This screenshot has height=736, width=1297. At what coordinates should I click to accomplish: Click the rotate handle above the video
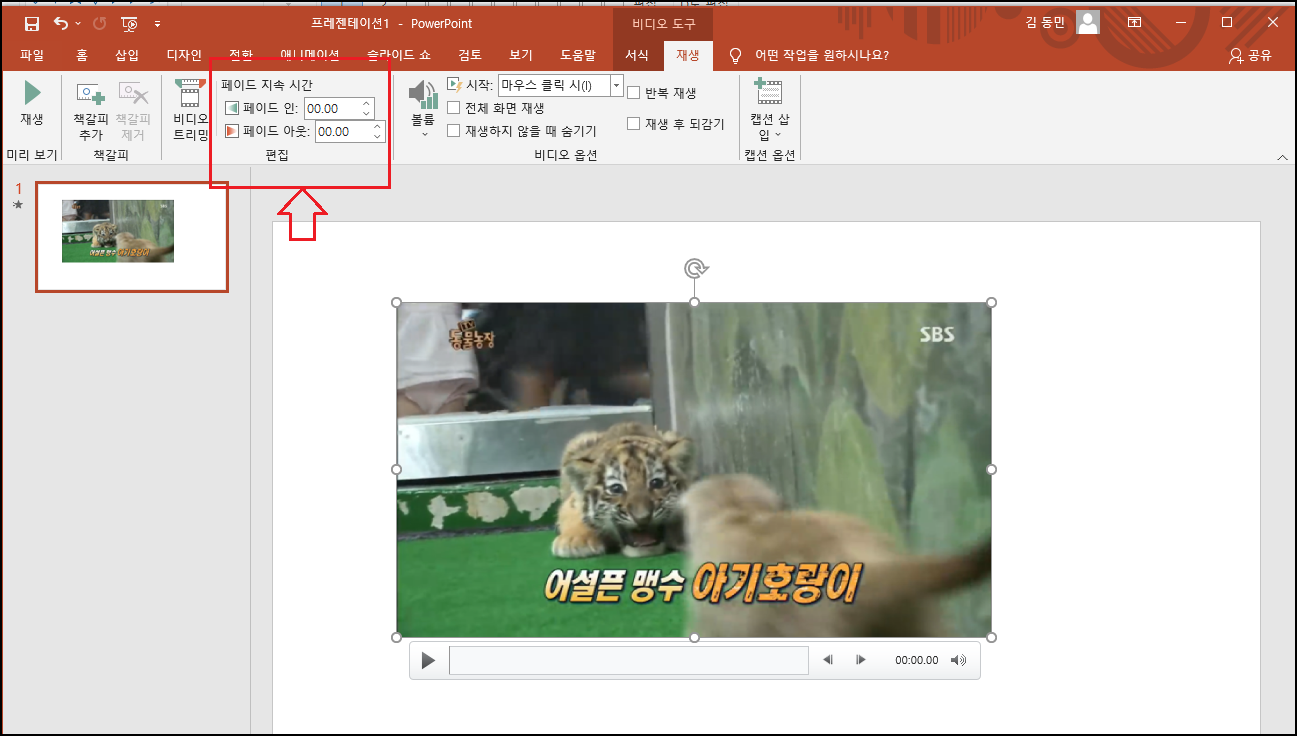(x=695, y=268)
